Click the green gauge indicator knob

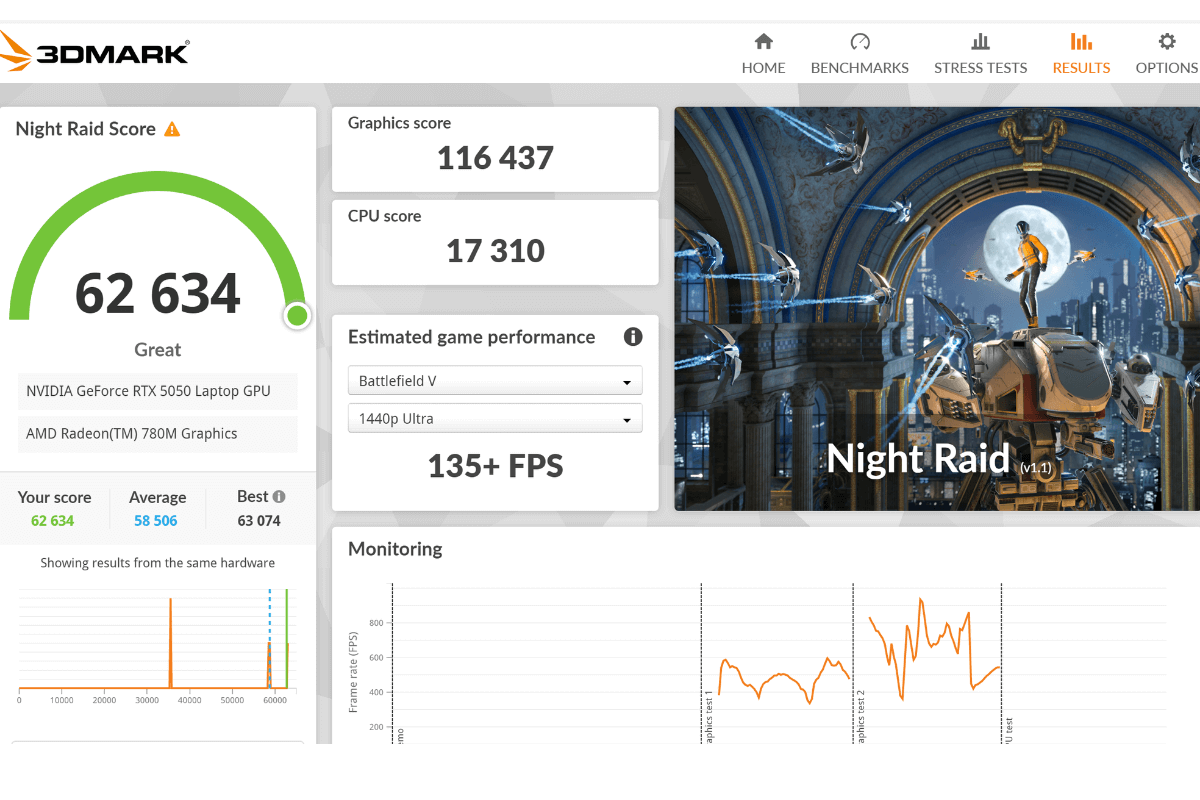pyautogui.click(x=296, y=316)
